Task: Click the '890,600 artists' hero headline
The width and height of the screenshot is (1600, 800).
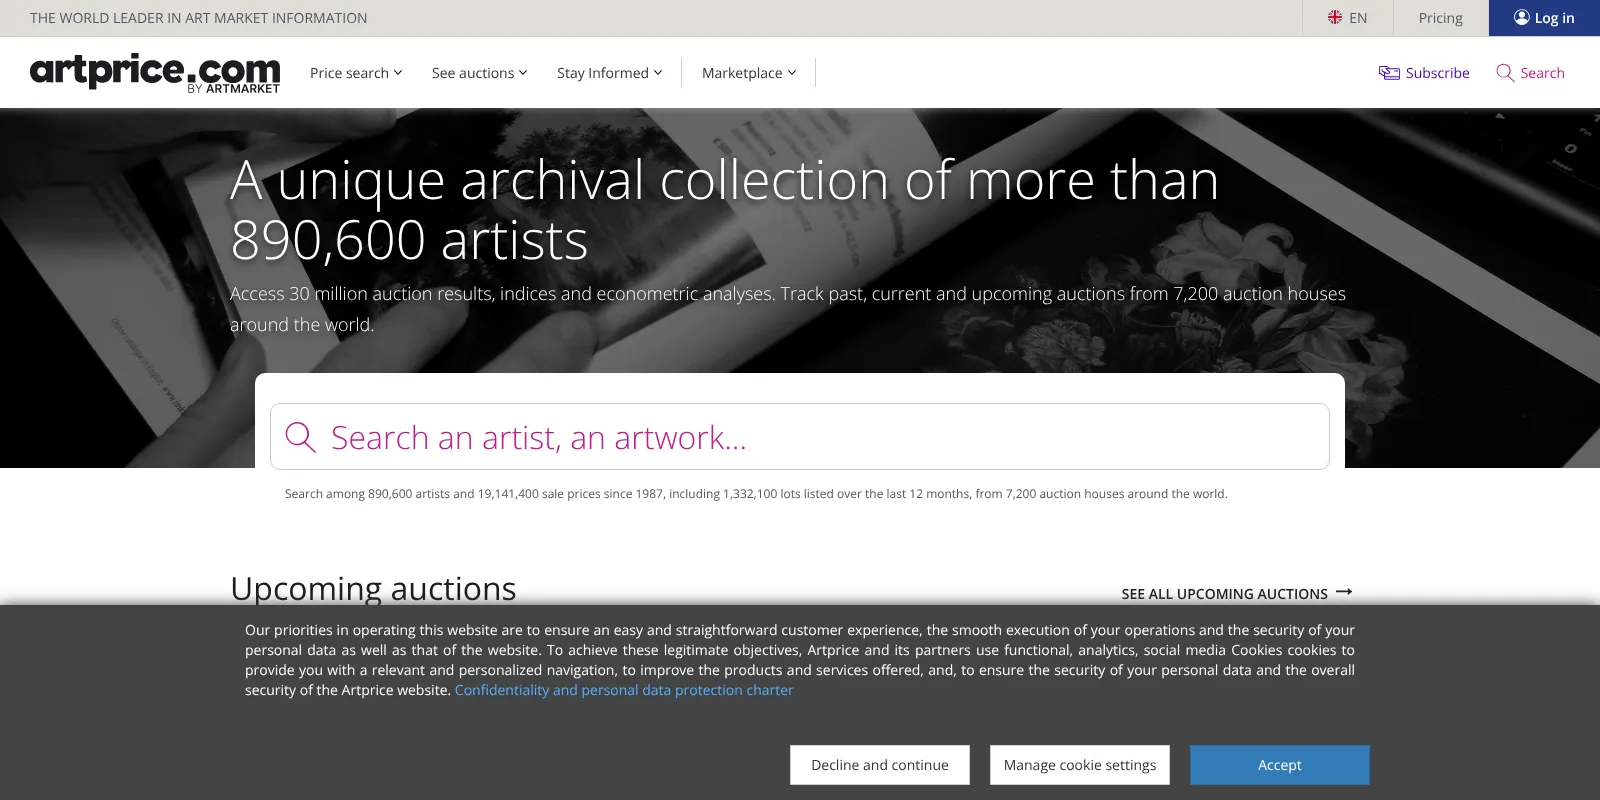Action: pos(409,241)
